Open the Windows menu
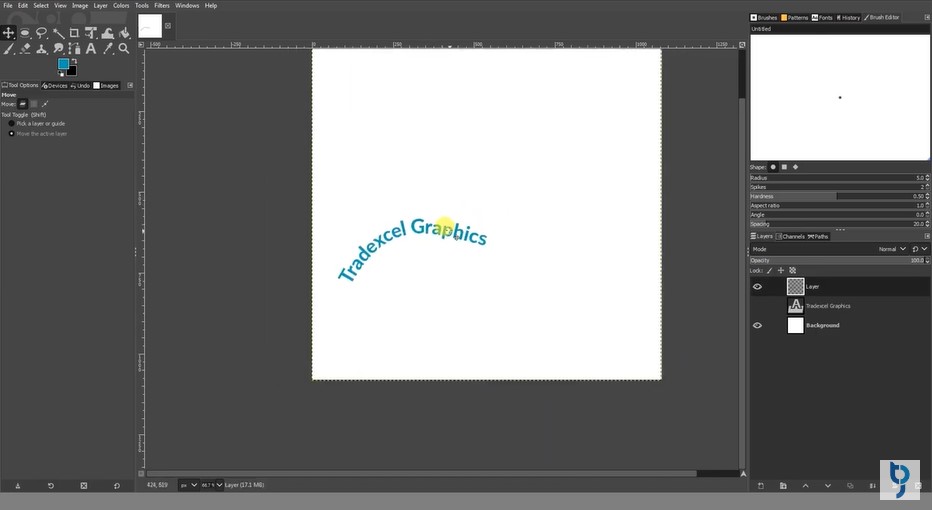 (x=187, y=5)
